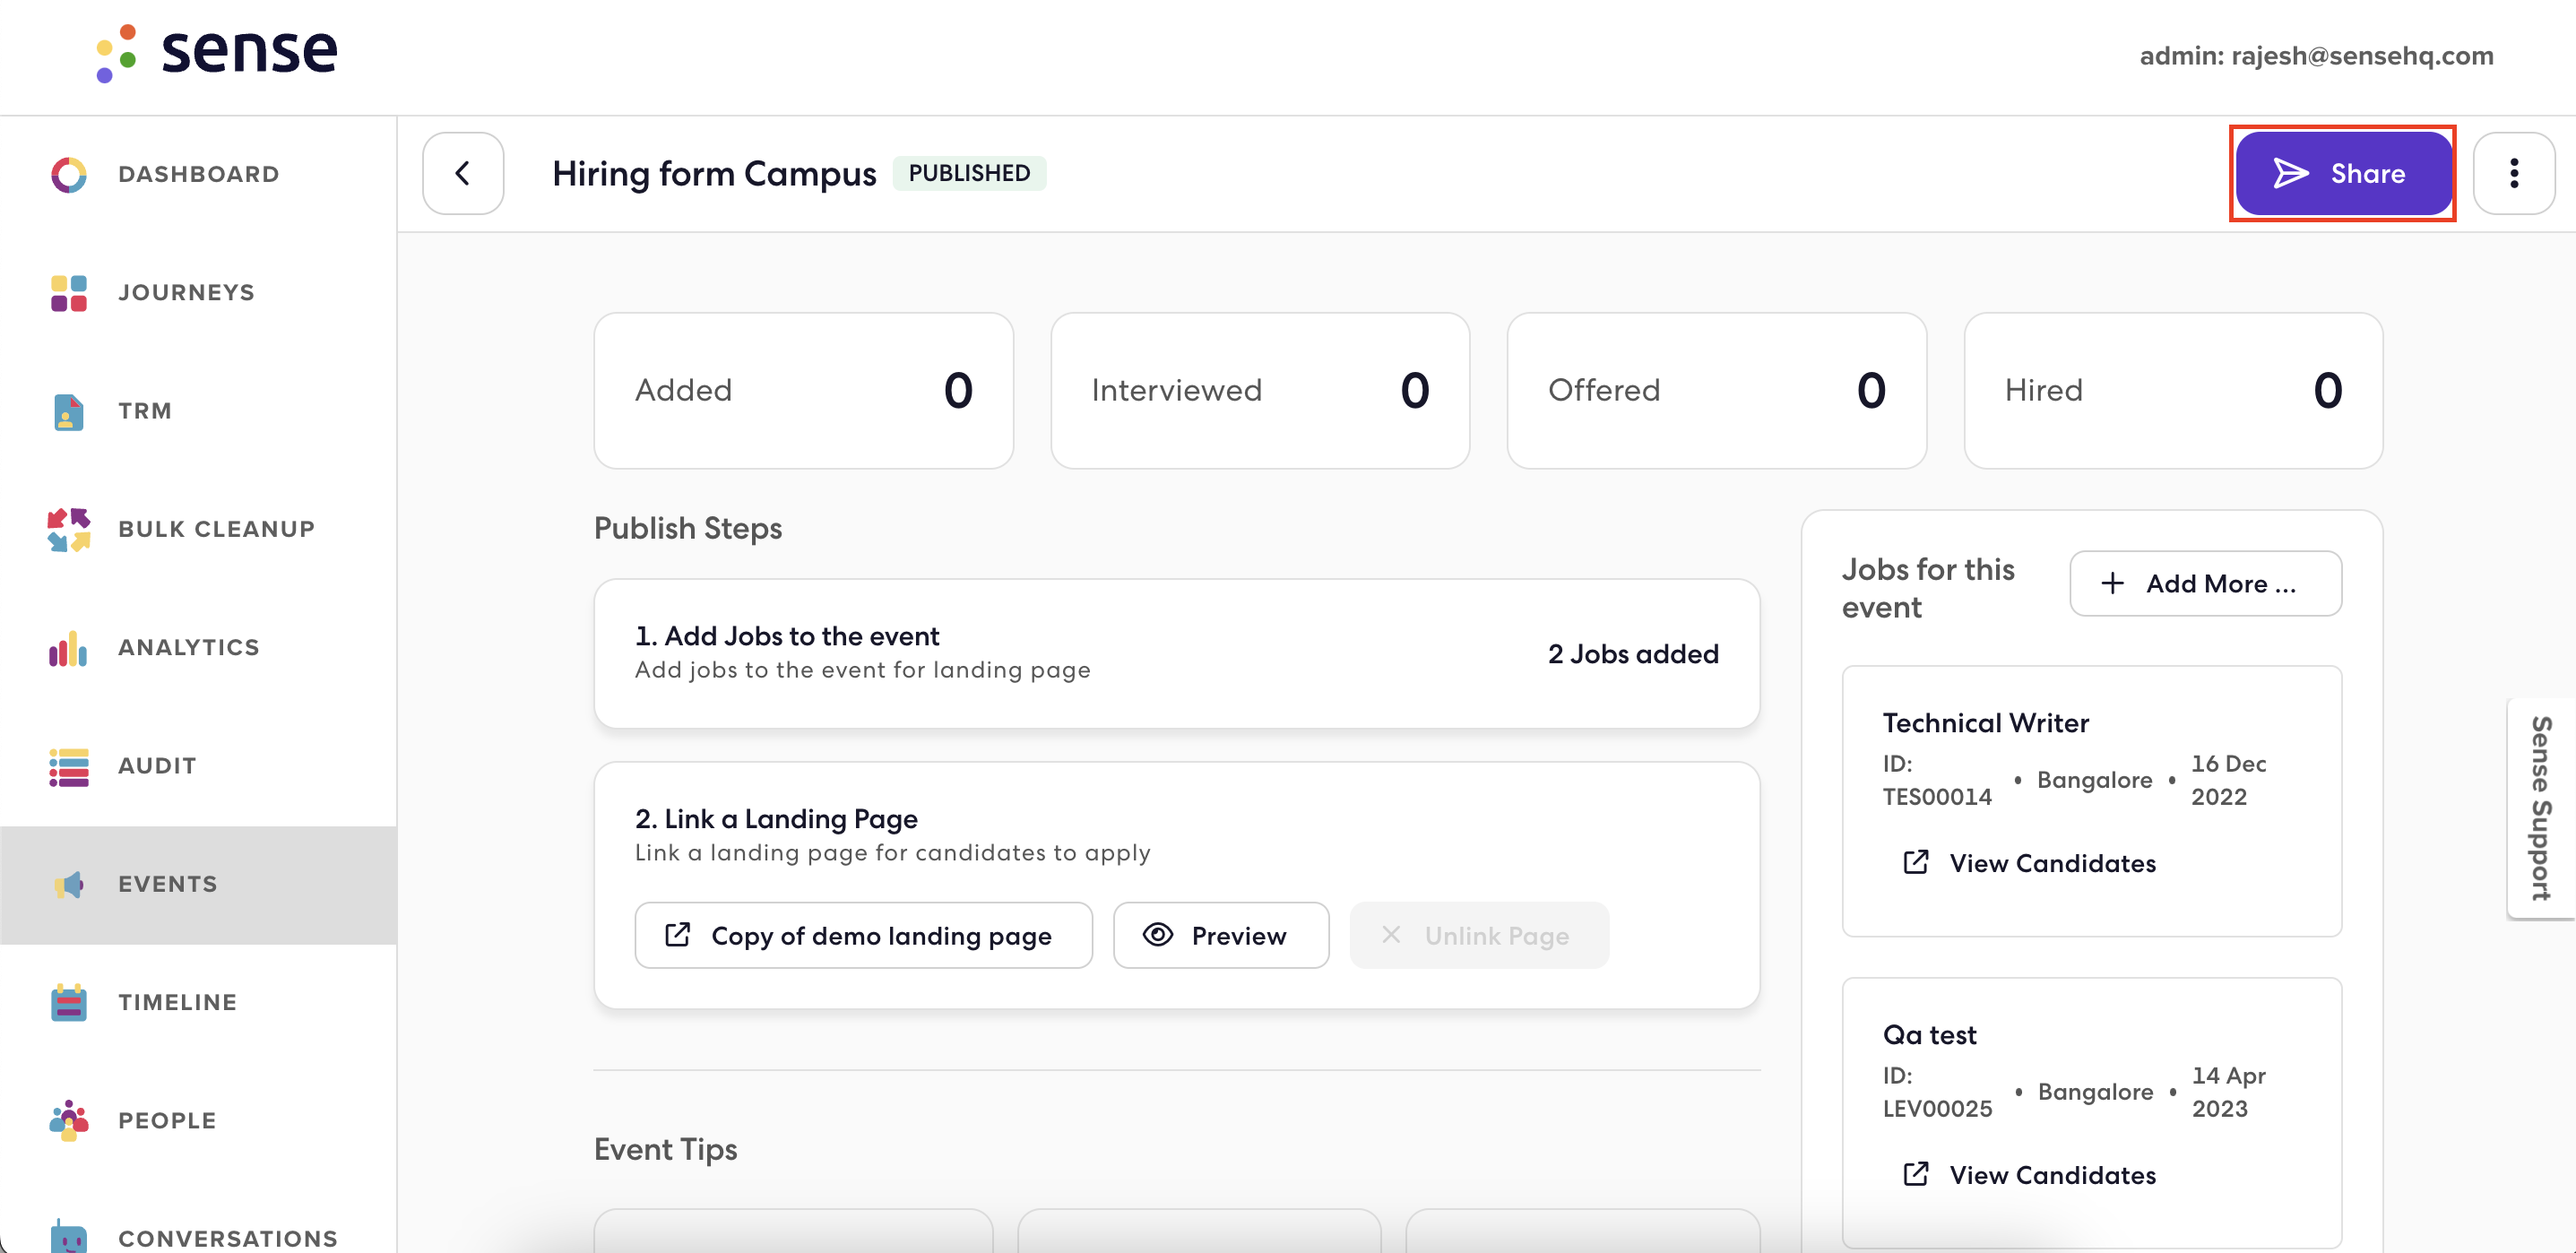This screenshot has width=2576, height=1253.
Task: Click the Audit list icon
Action: point(69,766)
